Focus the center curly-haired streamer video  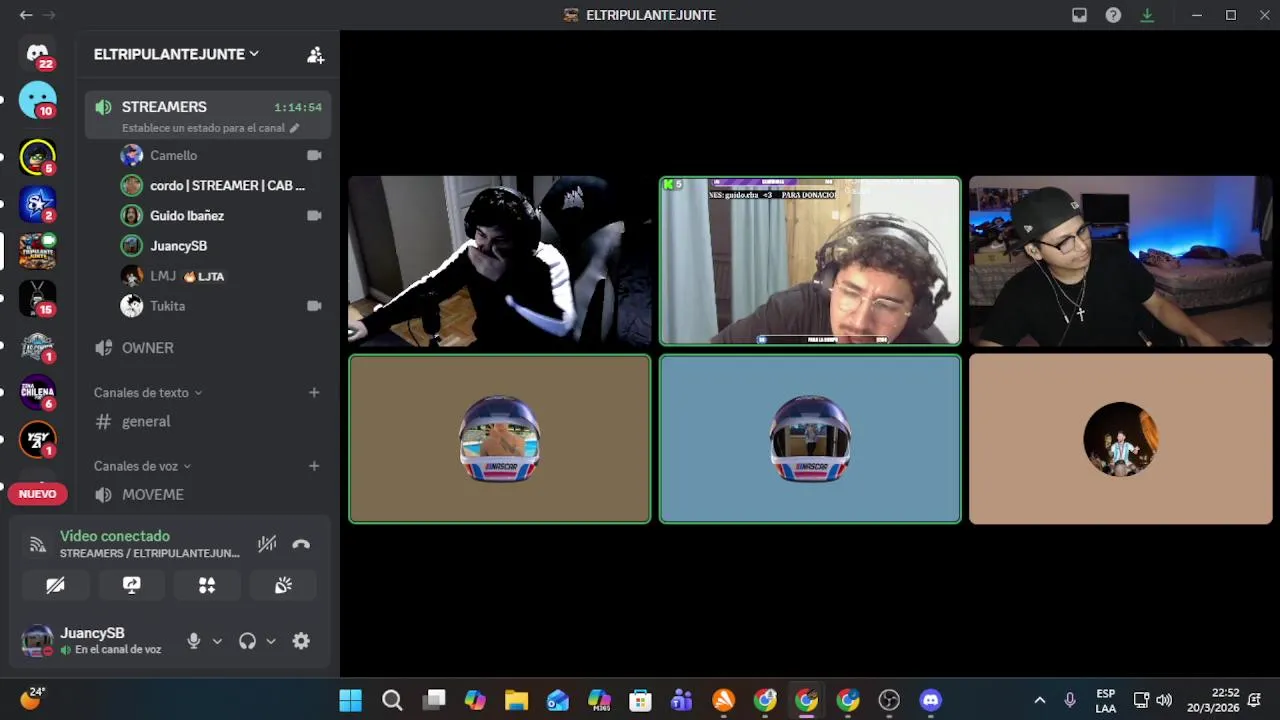click(x=810, y=261)
